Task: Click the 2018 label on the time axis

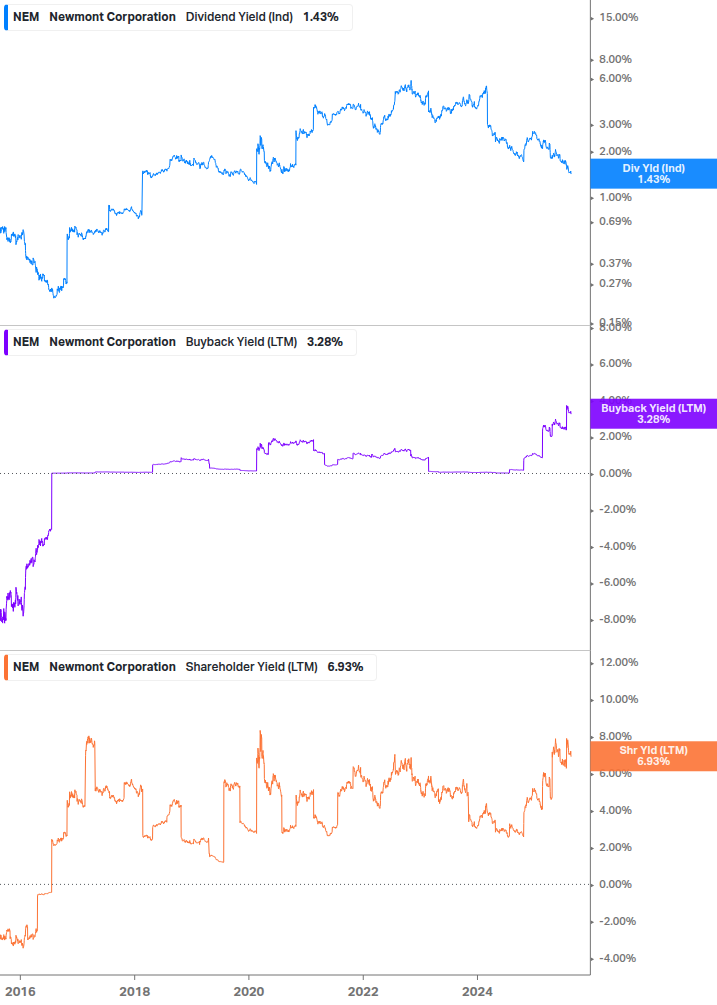Action: coord(135,992)
